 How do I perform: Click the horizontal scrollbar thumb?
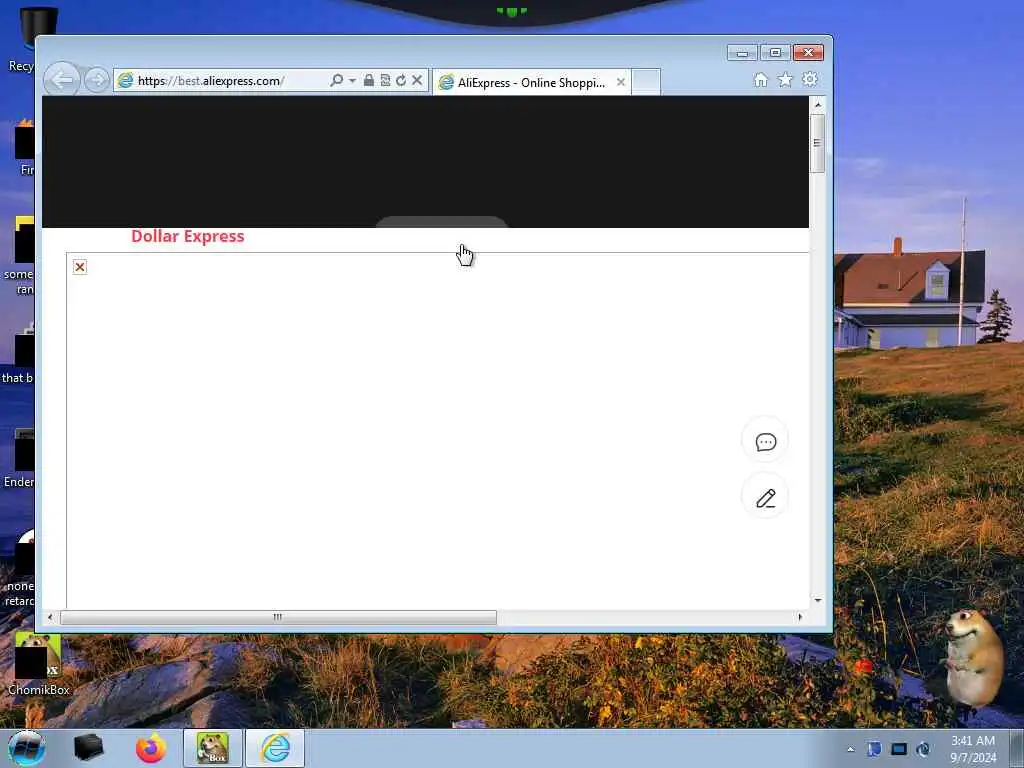tap(278, 617)
